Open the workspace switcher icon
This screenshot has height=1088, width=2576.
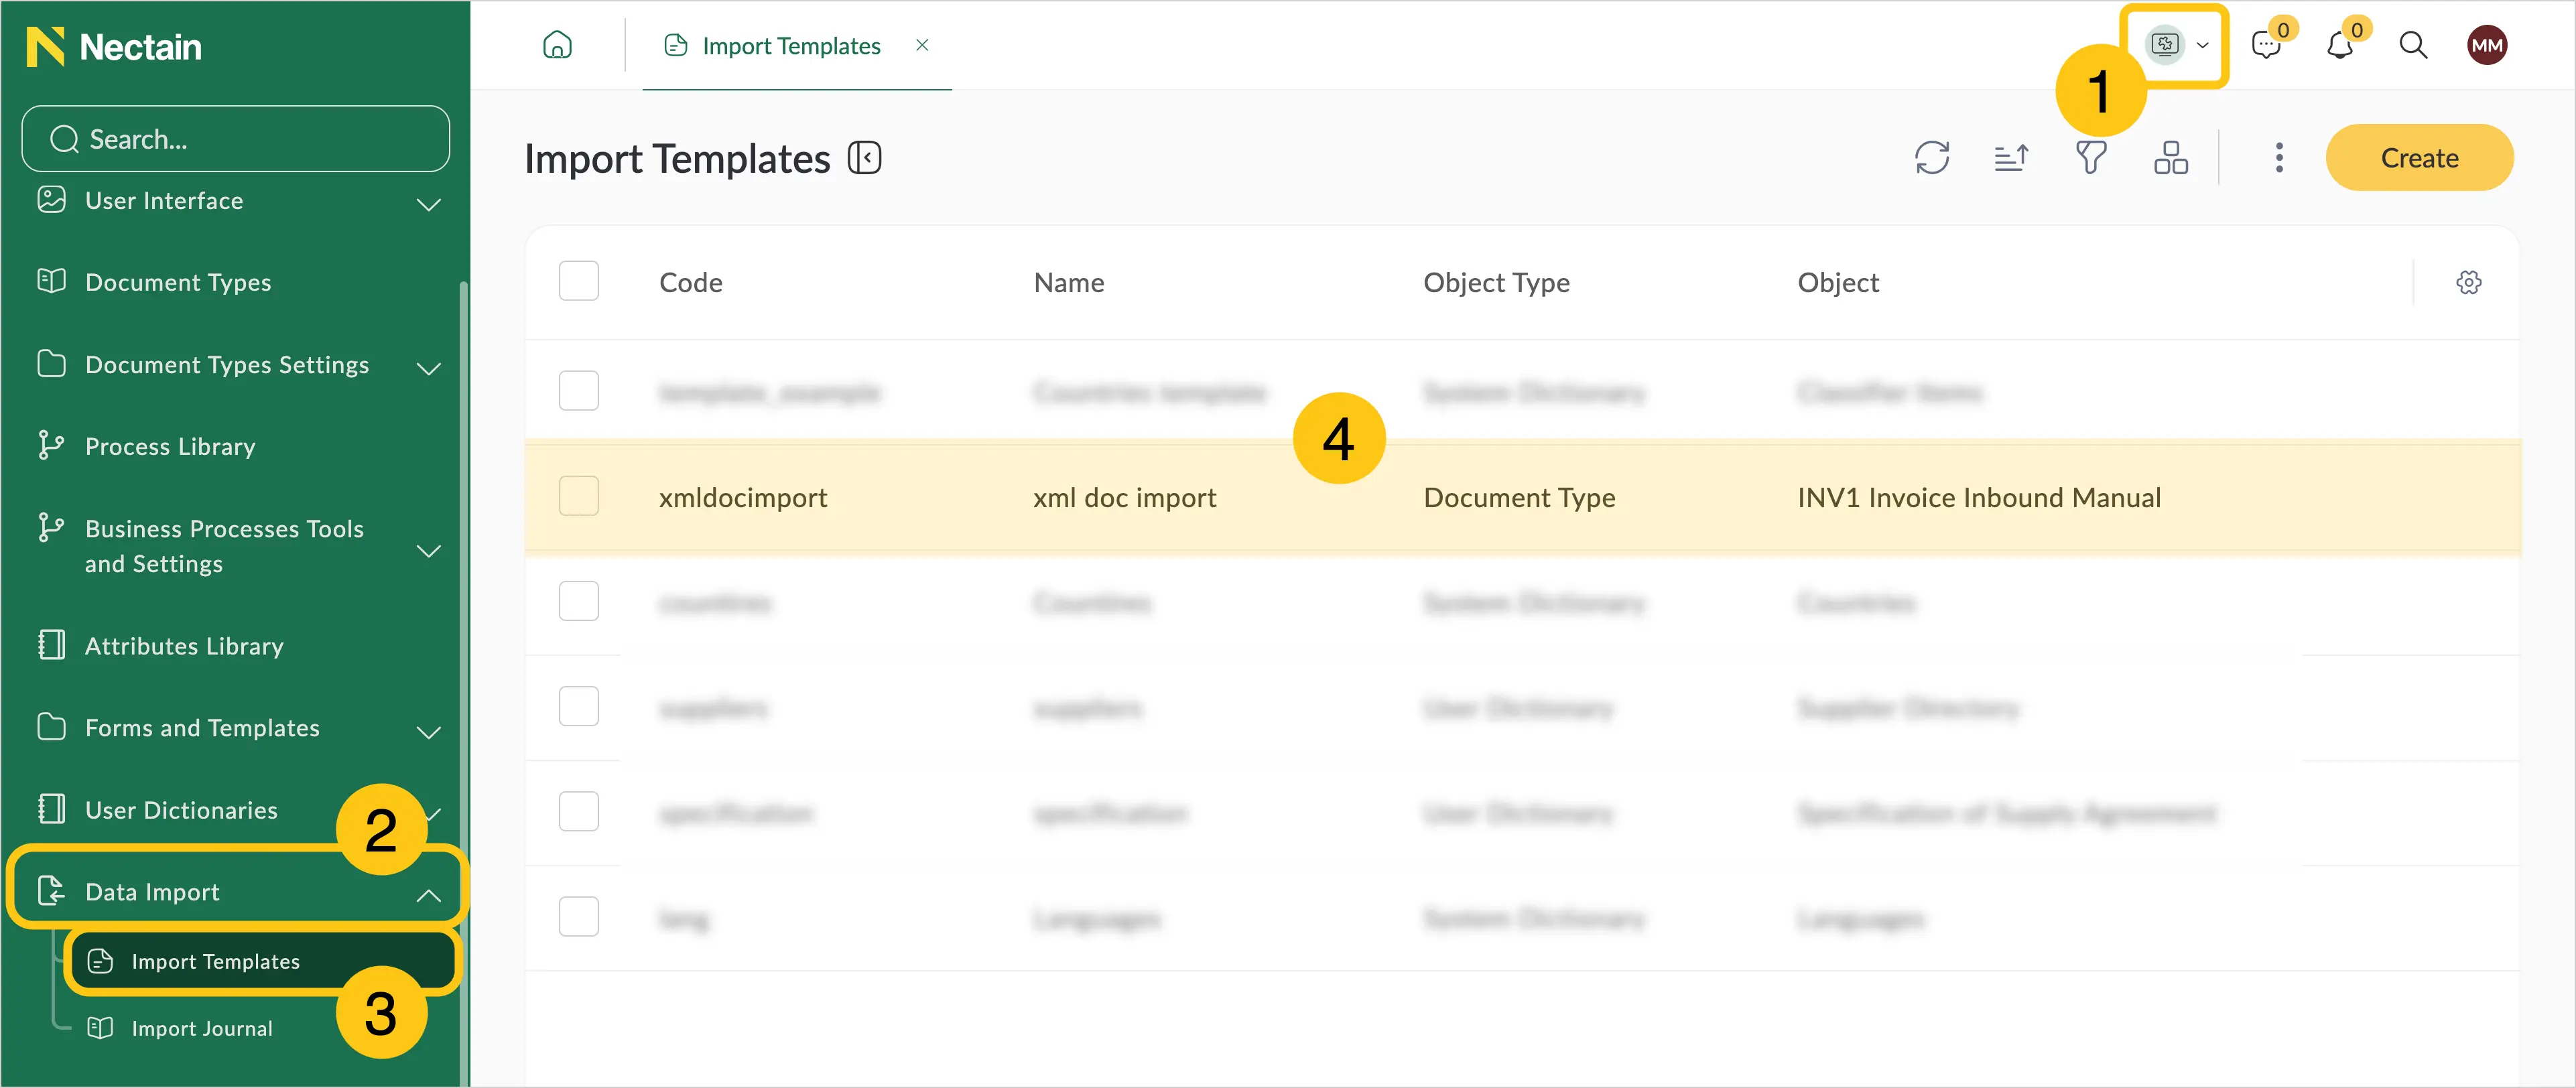(2164, 44)
